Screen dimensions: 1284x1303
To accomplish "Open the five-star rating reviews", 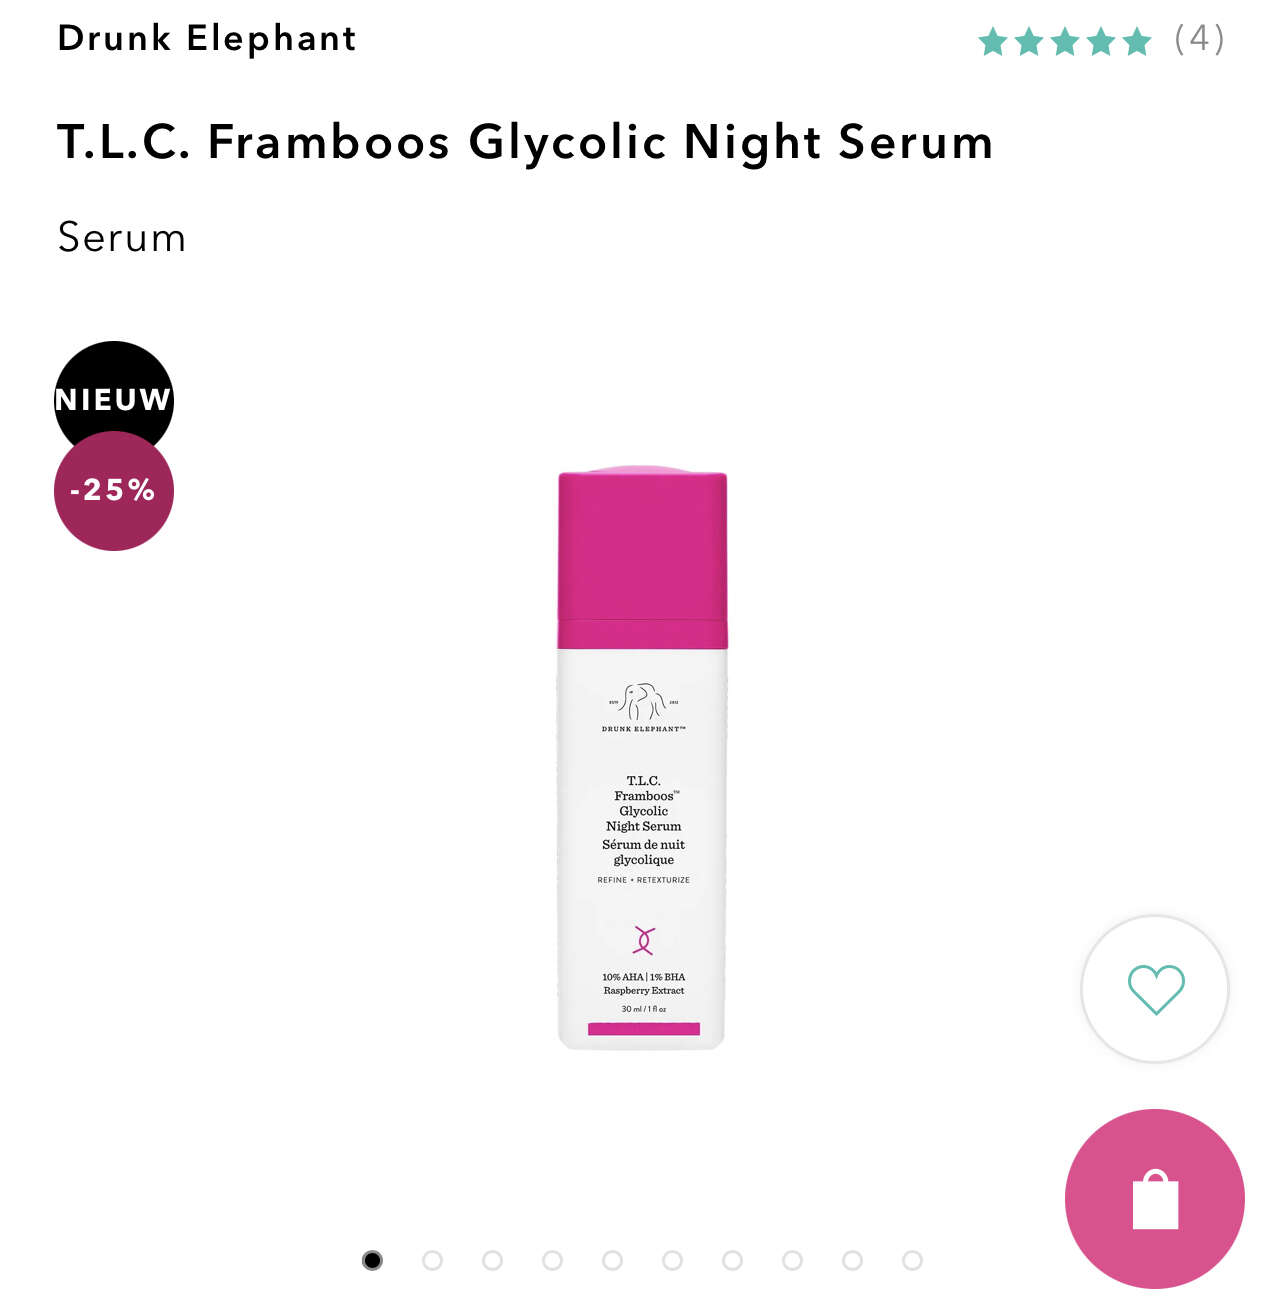I will 1065,41.
